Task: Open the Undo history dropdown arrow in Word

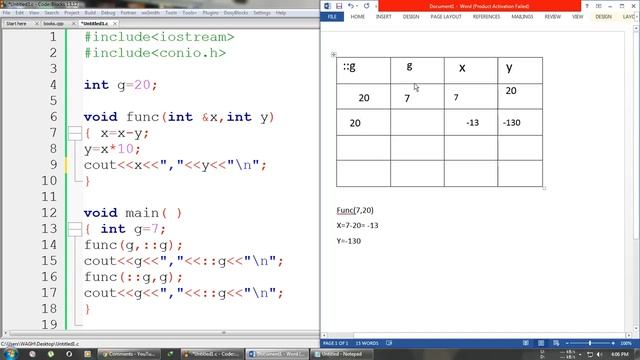Action: pyautogui.click(x=357, y=6)
